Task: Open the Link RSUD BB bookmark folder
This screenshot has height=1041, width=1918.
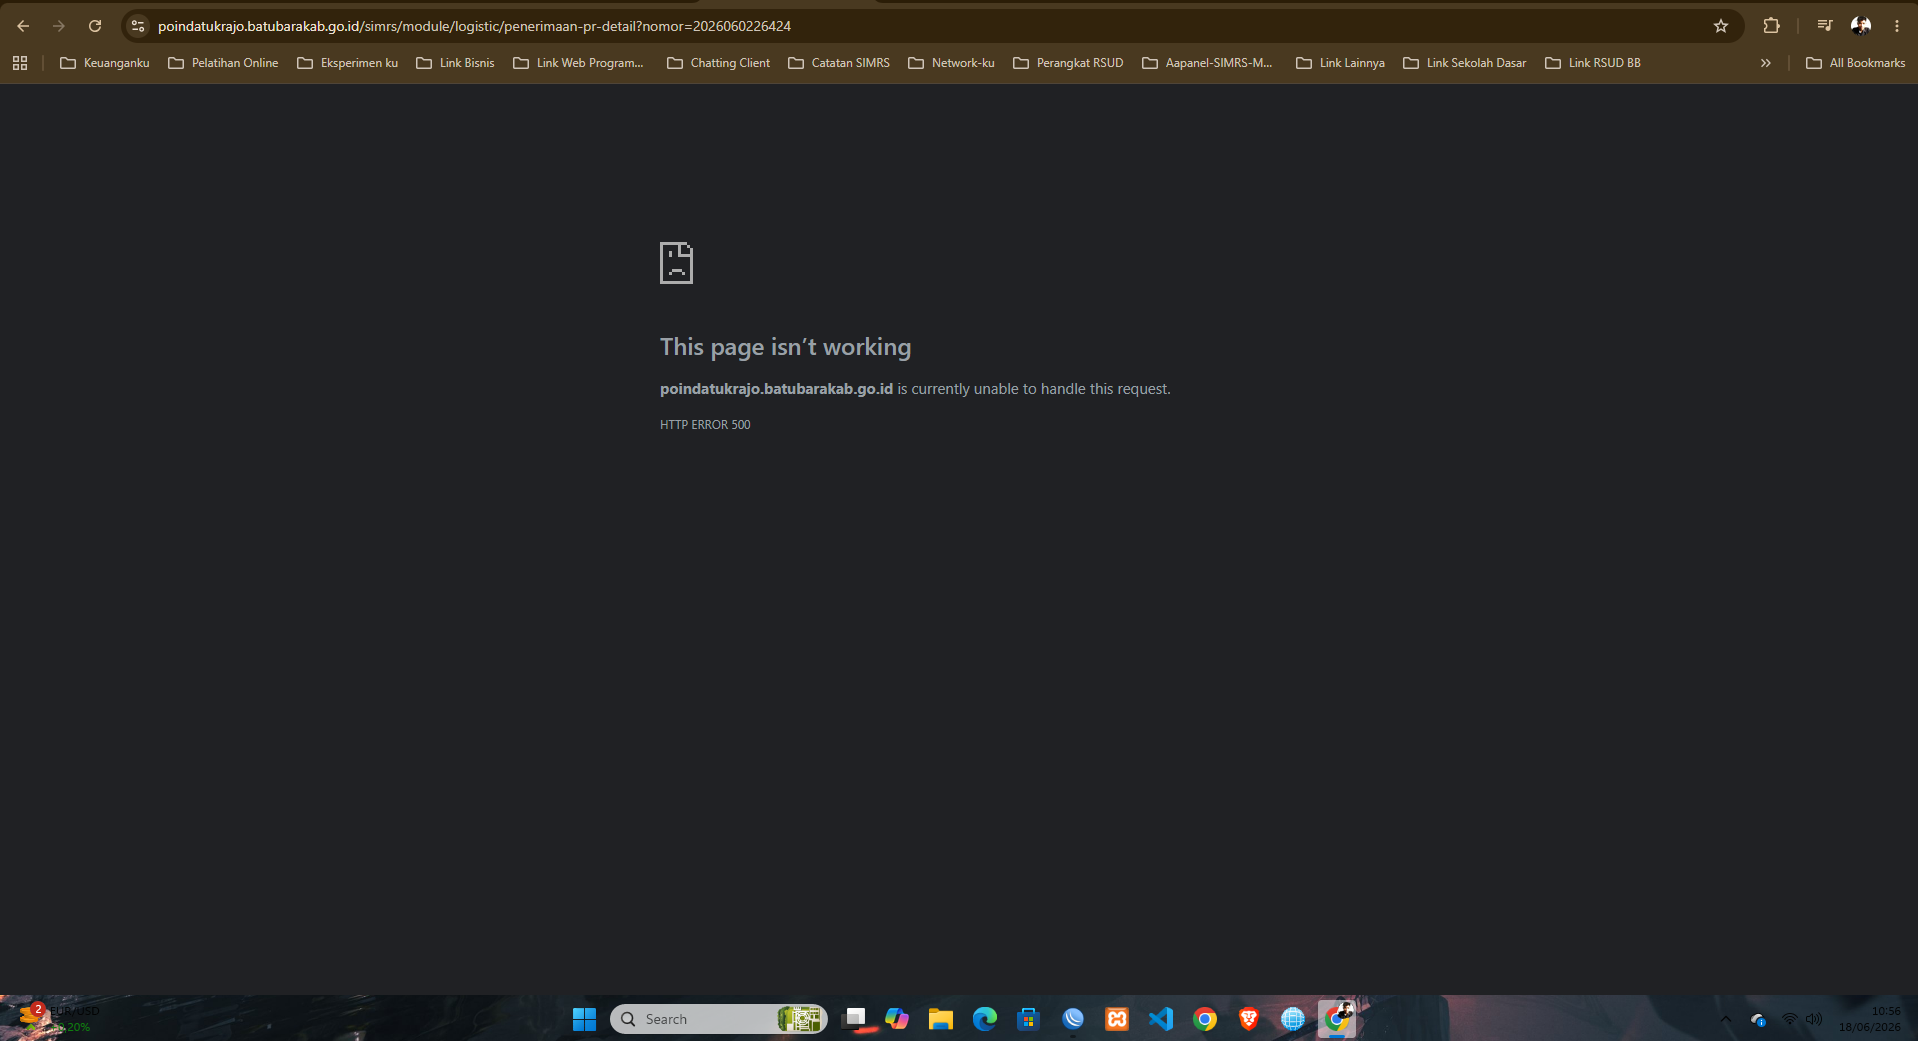Action: click(x=1593, y=63)
